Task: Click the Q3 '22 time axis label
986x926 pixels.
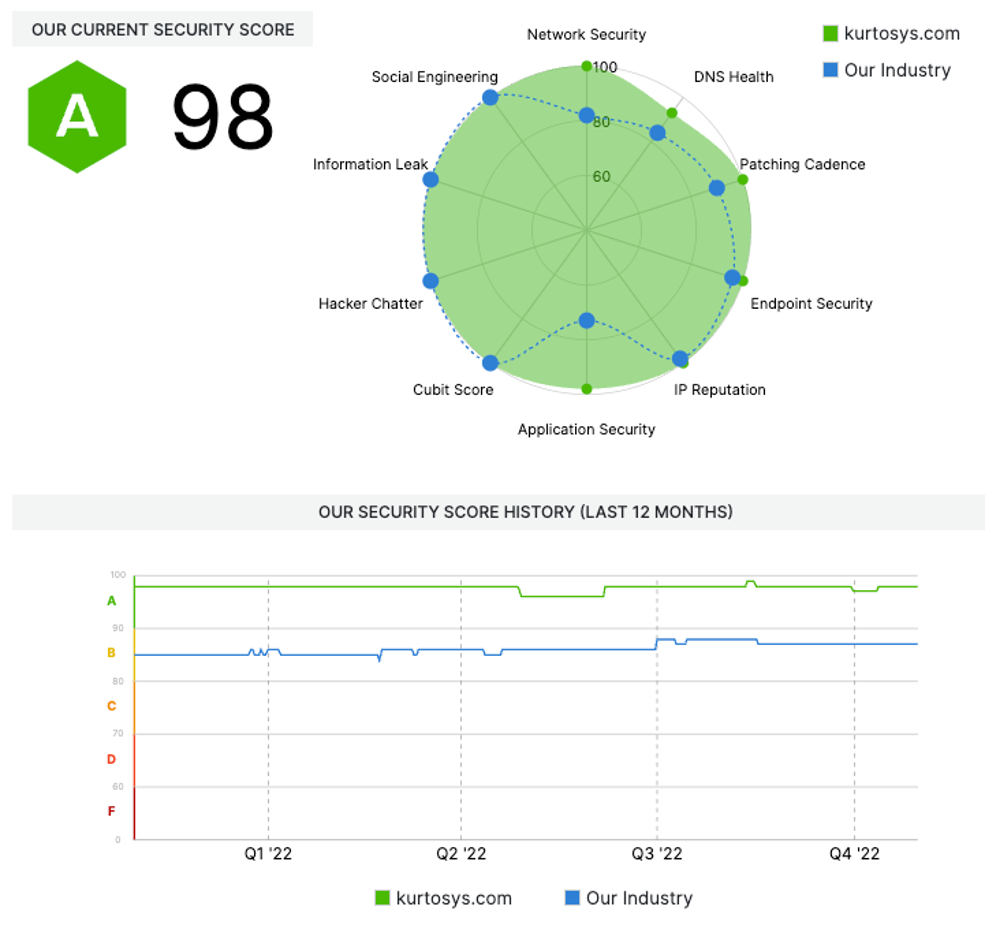Action: (656, 854)
